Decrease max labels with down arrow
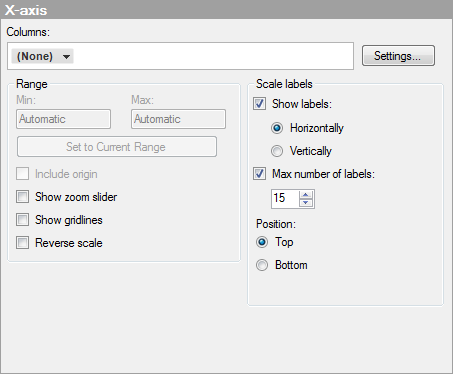This screenshot has height=374, width=453. 306,202
